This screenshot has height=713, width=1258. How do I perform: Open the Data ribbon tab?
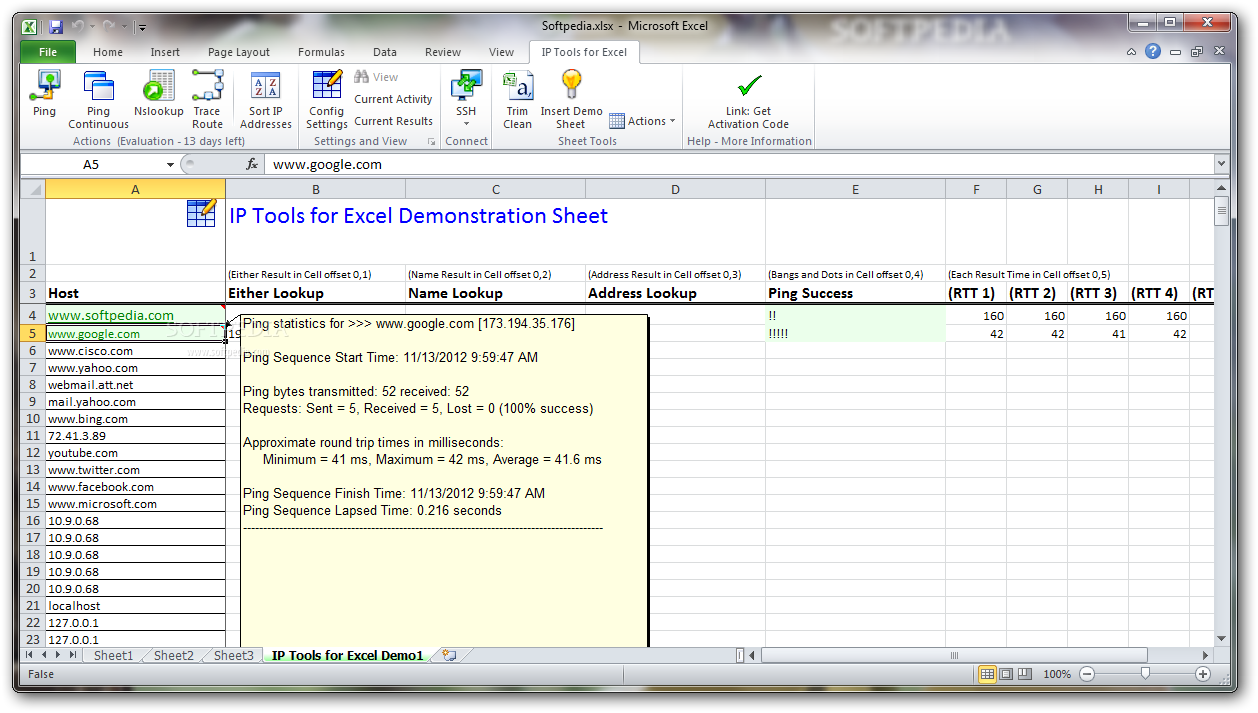tap(385, 52)
